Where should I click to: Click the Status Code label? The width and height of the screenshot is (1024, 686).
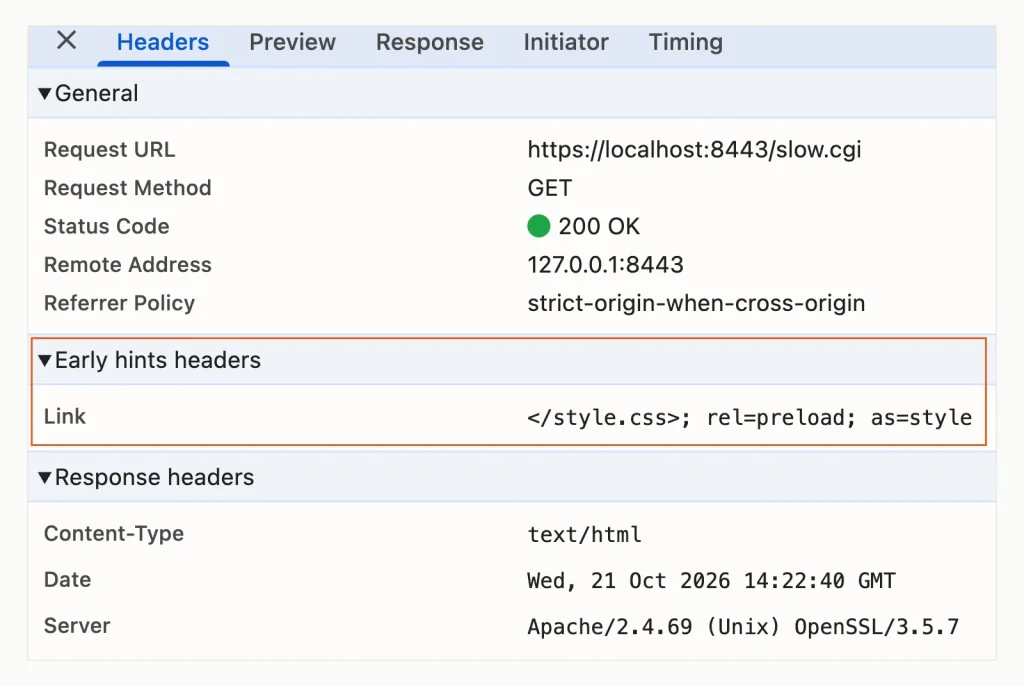106,226
